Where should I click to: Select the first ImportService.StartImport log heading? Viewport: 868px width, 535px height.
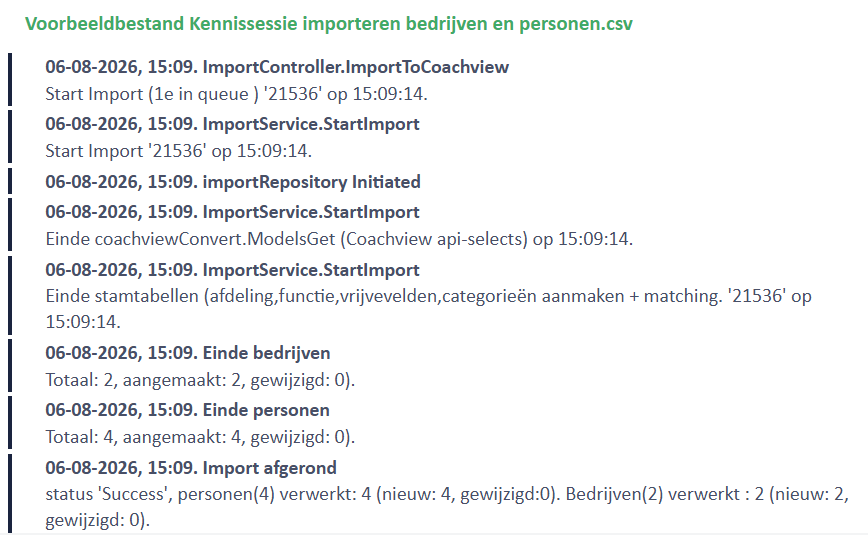232,124
